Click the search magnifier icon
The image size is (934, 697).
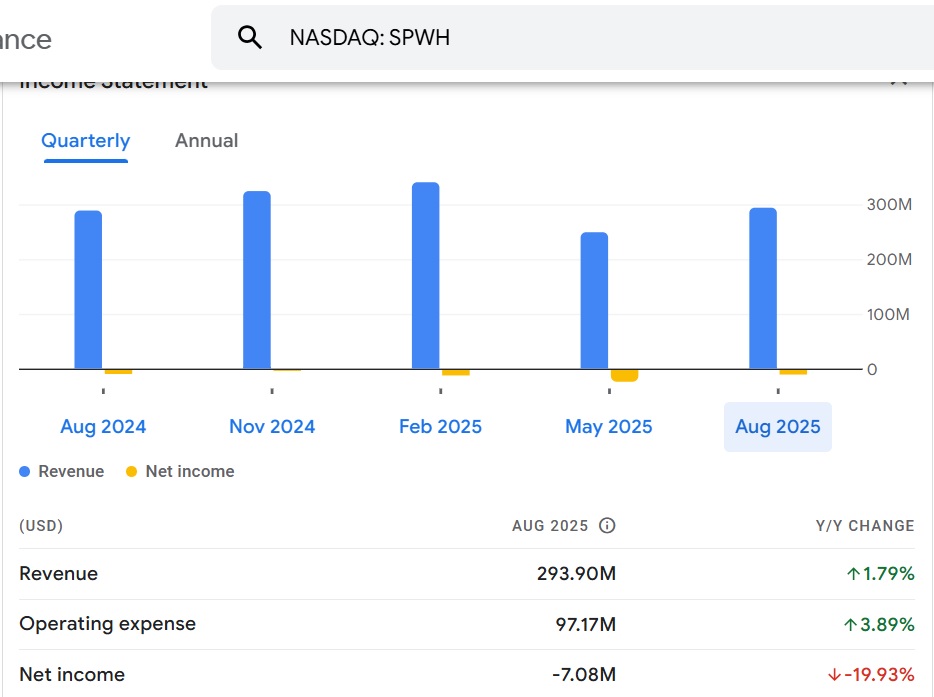250,38
